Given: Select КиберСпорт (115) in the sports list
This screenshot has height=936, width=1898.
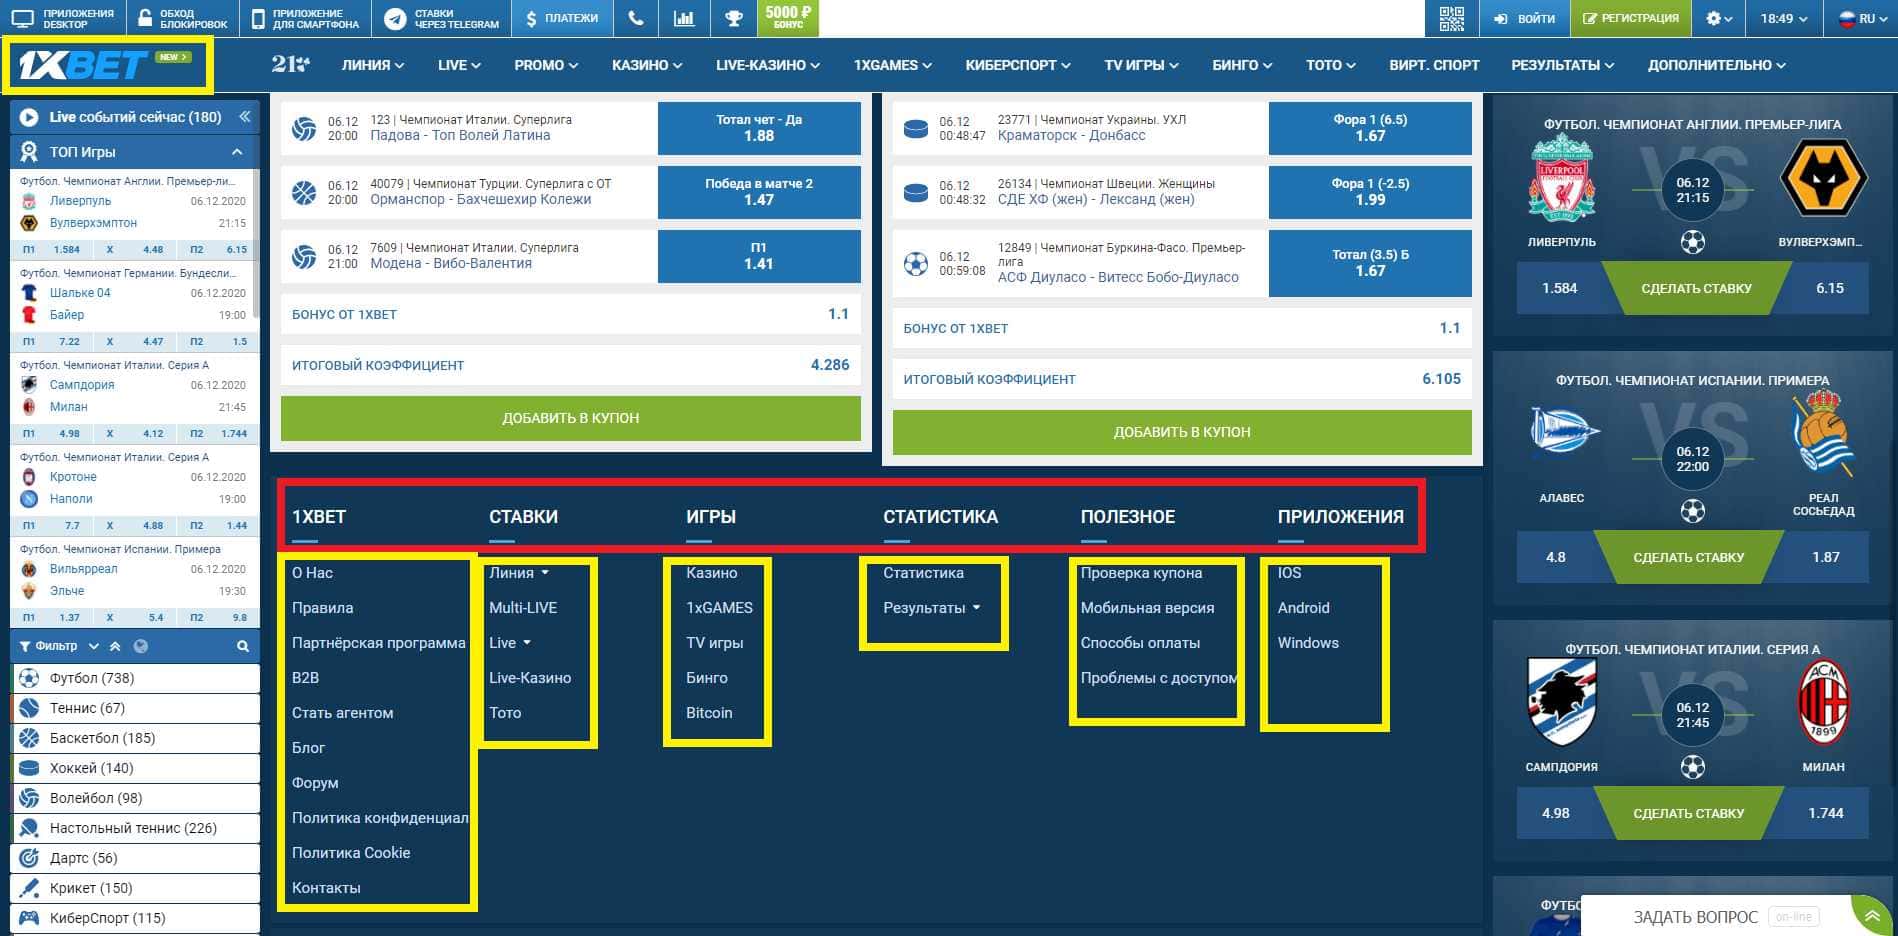Looking at the screenshot, I should tap(135, 918).
